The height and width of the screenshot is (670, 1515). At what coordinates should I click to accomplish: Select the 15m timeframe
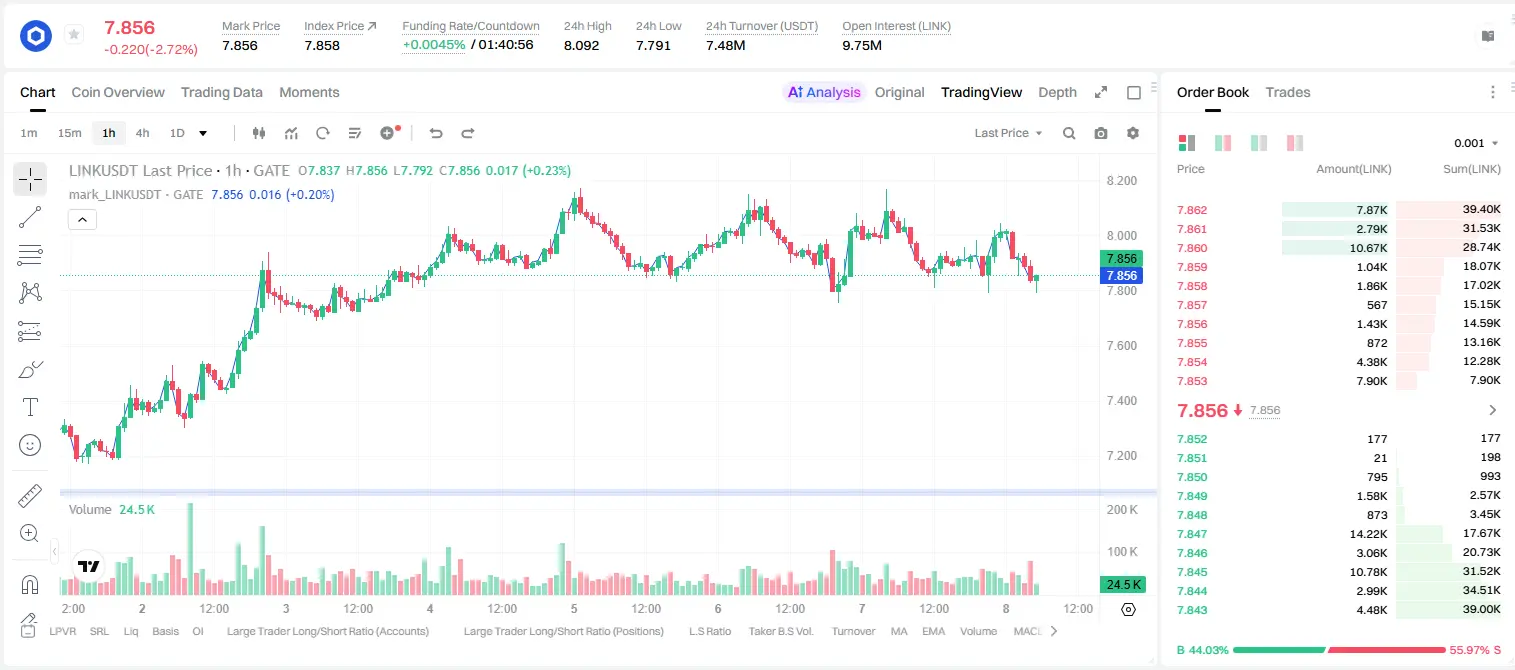(69, 133)
